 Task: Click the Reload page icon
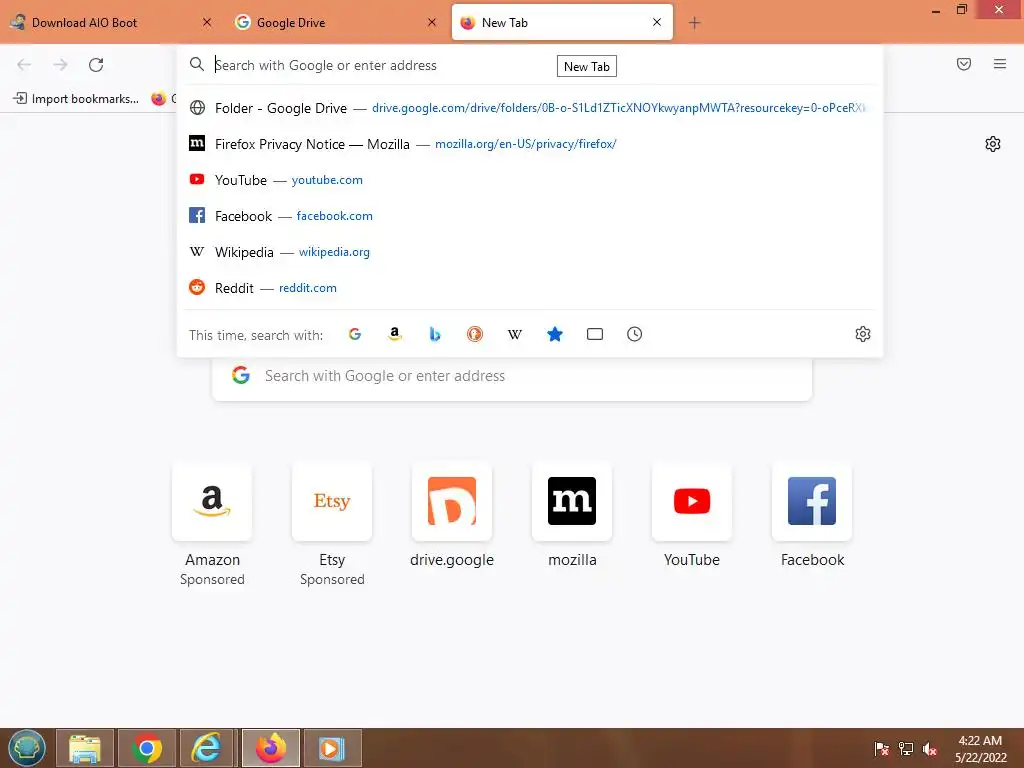[96, 65]
